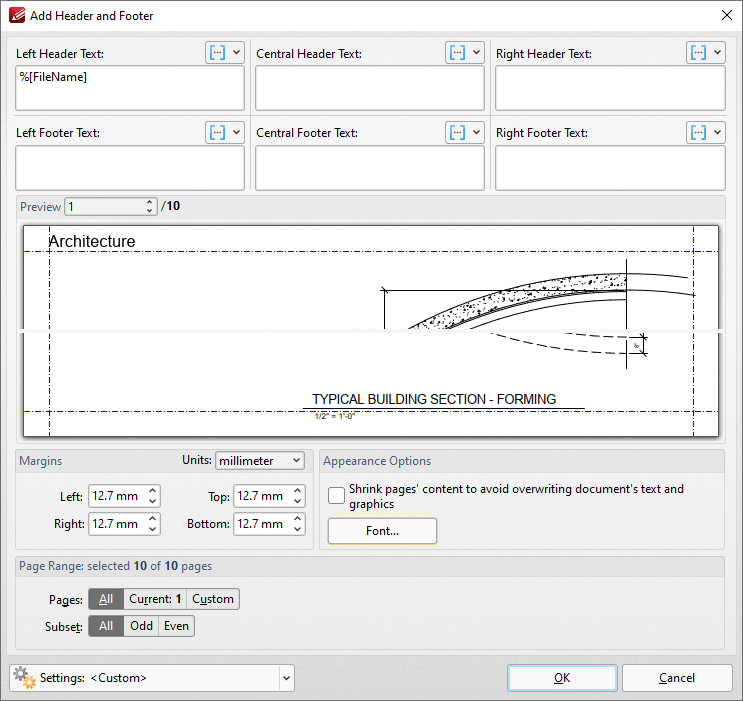Focus the Right Footer Text field
Screen dimensions: 743x701
(610, 168)
